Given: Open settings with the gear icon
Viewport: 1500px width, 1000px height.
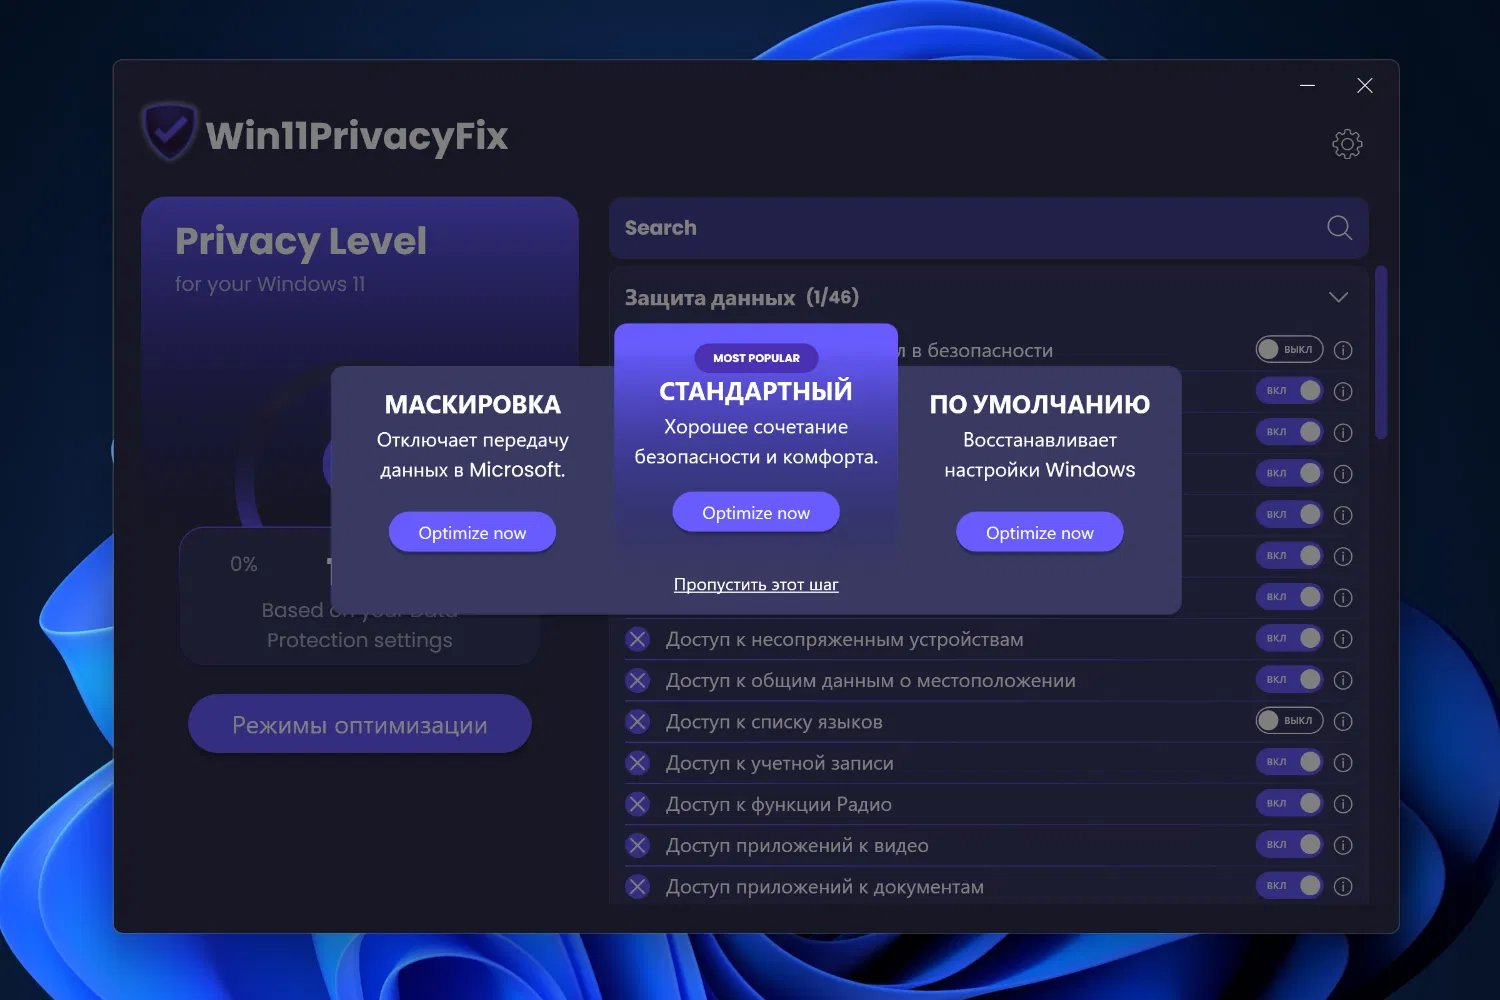Looking at the screenshot, I should (x=1347, y=144).
